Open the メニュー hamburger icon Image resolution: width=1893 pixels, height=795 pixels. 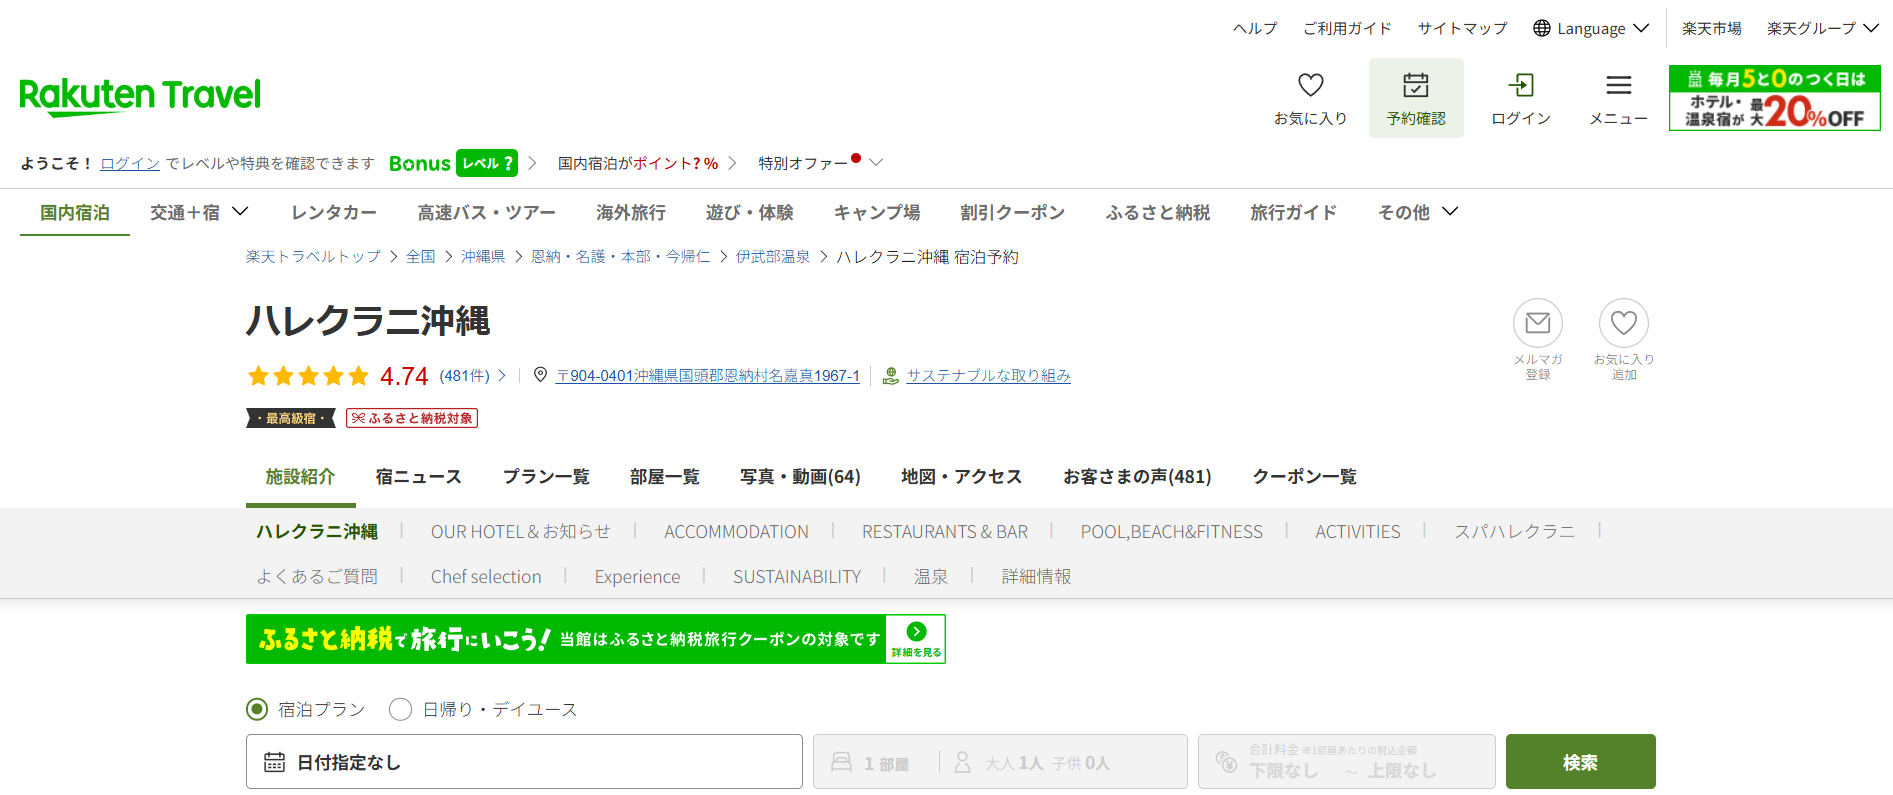1618,86
